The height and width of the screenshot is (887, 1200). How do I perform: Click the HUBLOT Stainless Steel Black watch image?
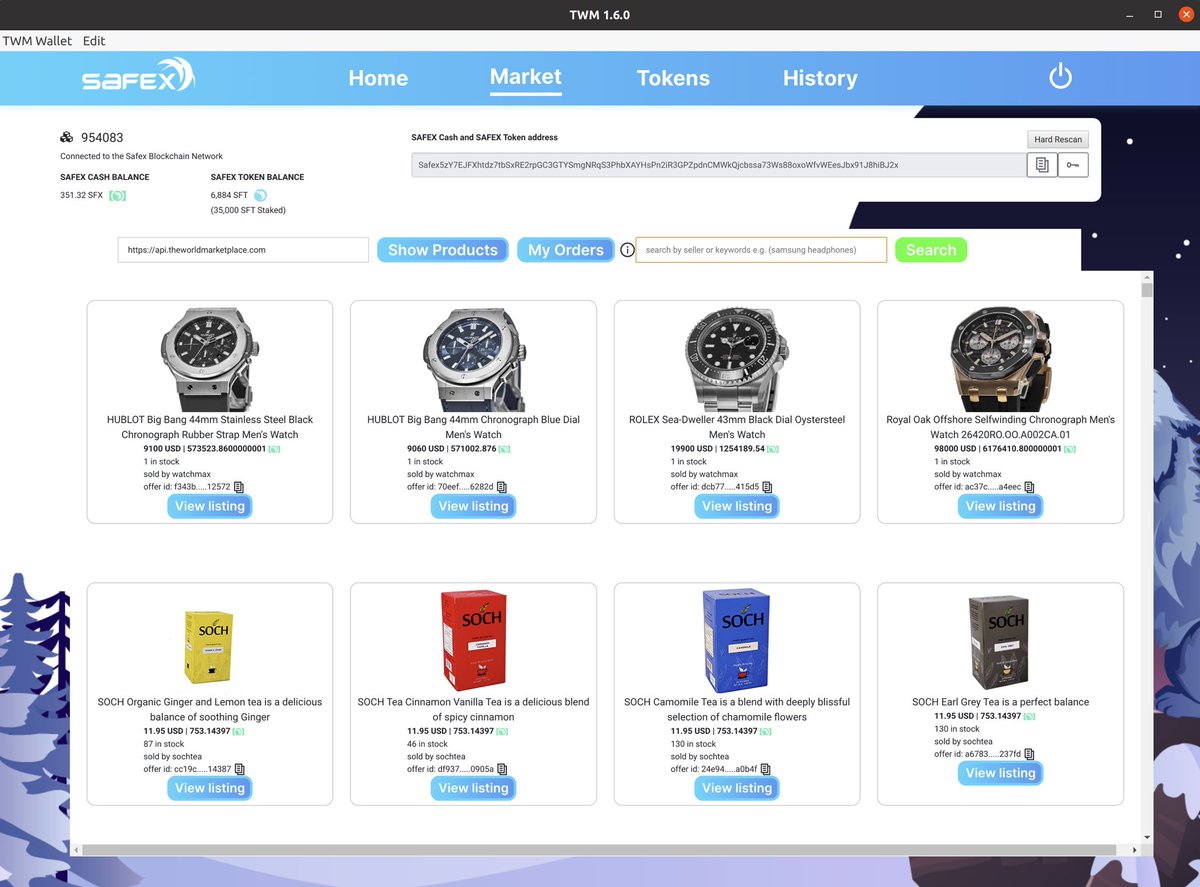[210, 359]
